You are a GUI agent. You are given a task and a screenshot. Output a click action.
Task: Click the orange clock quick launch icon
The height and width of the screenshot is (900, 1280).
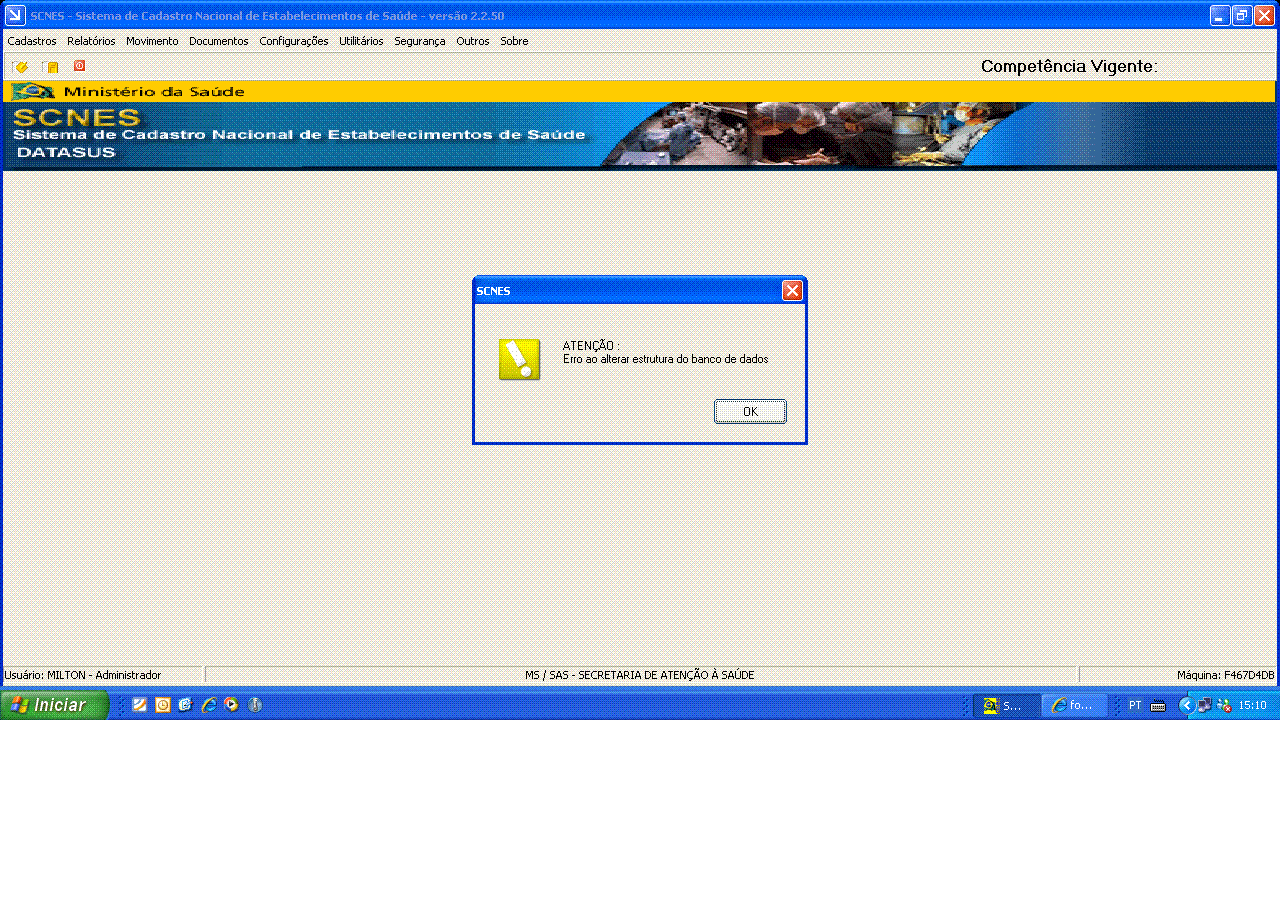[x=163, y=705]
